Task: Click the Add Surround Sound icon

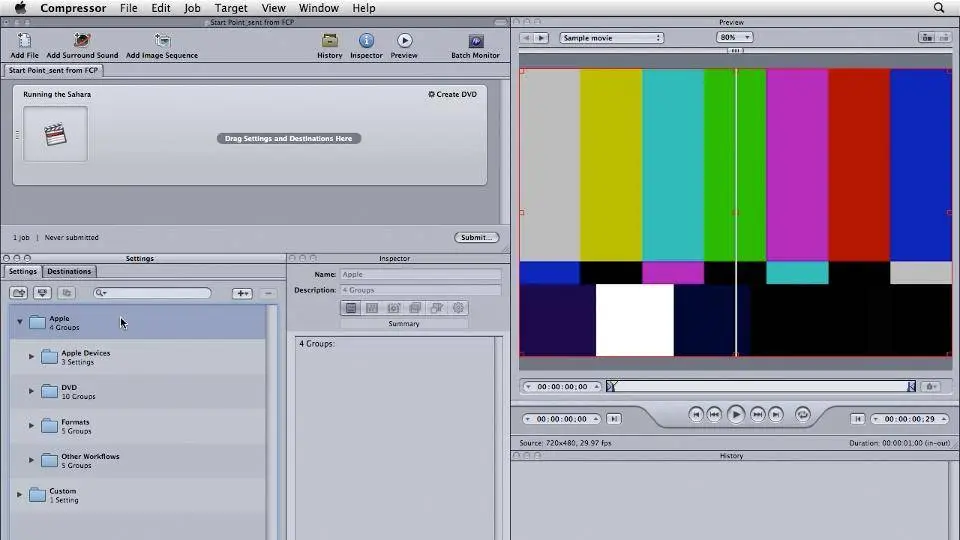Action: click(x=82, y=45)
